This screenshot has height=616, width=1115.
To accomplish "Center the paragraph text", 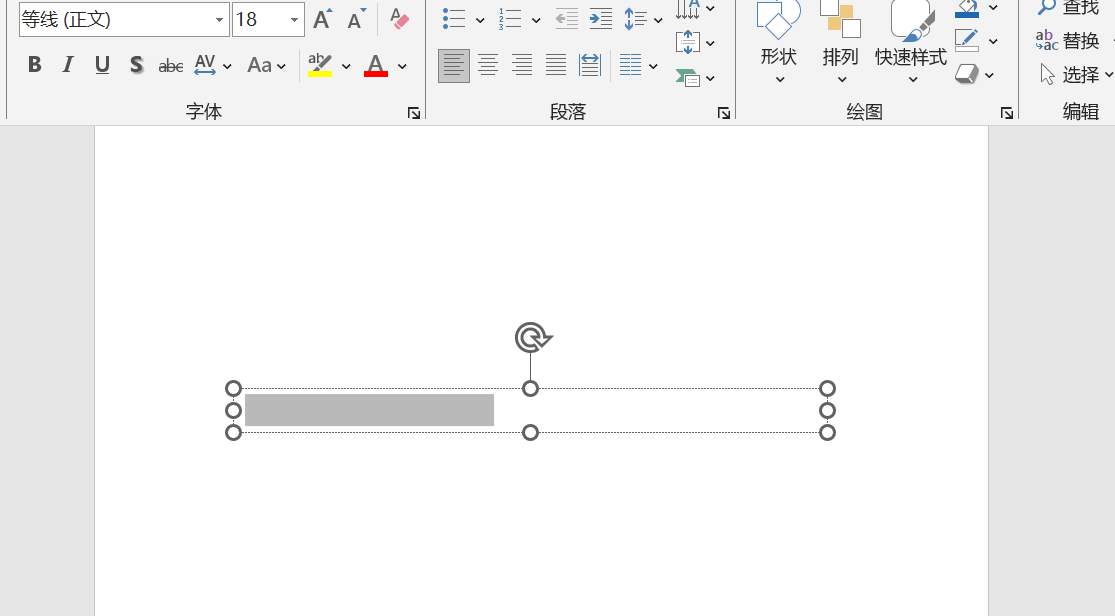I will point(488,66).
